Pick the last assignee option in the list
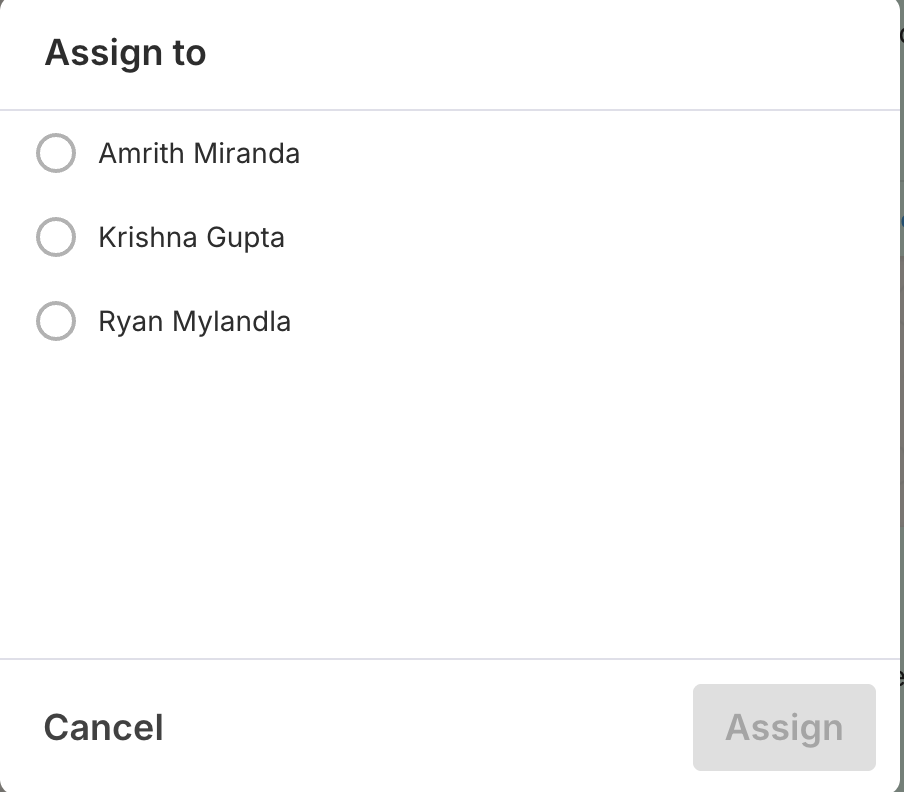904x792 pixels. coord(56,322)
